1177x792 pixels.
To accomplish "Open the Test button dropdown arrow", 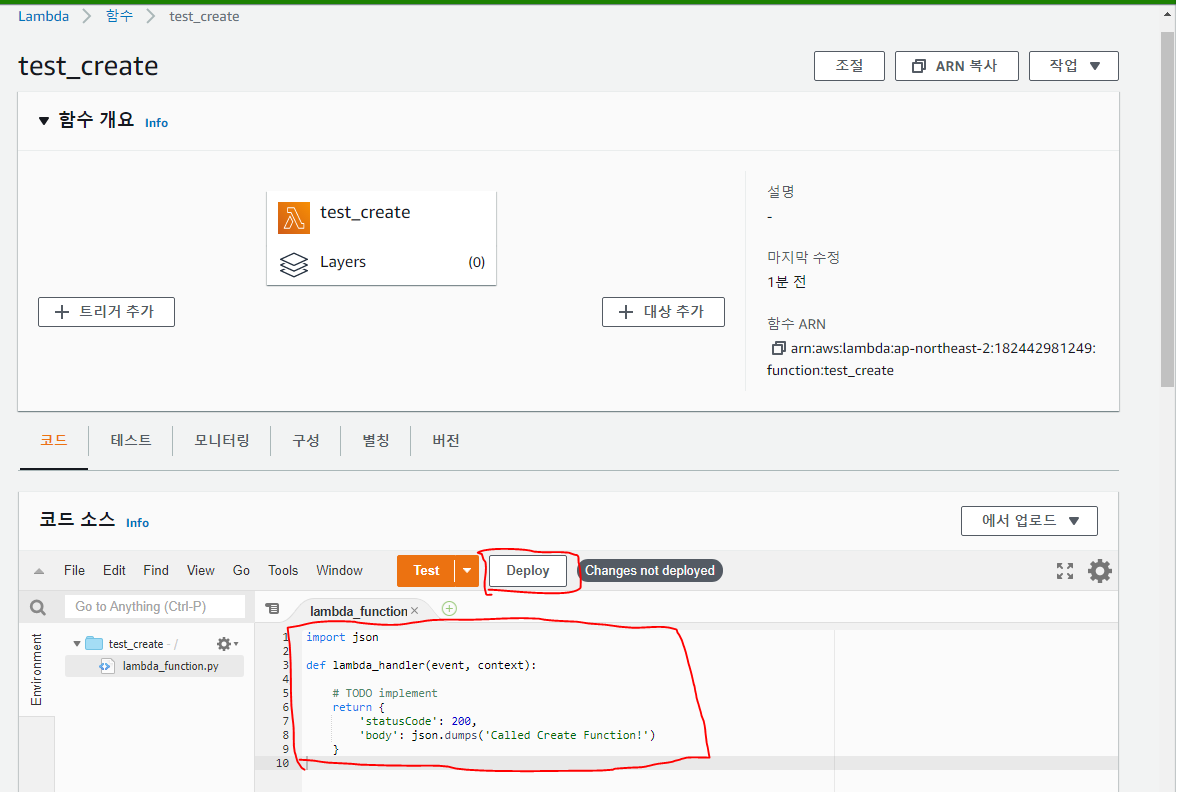I will click(x=467, y=571).
